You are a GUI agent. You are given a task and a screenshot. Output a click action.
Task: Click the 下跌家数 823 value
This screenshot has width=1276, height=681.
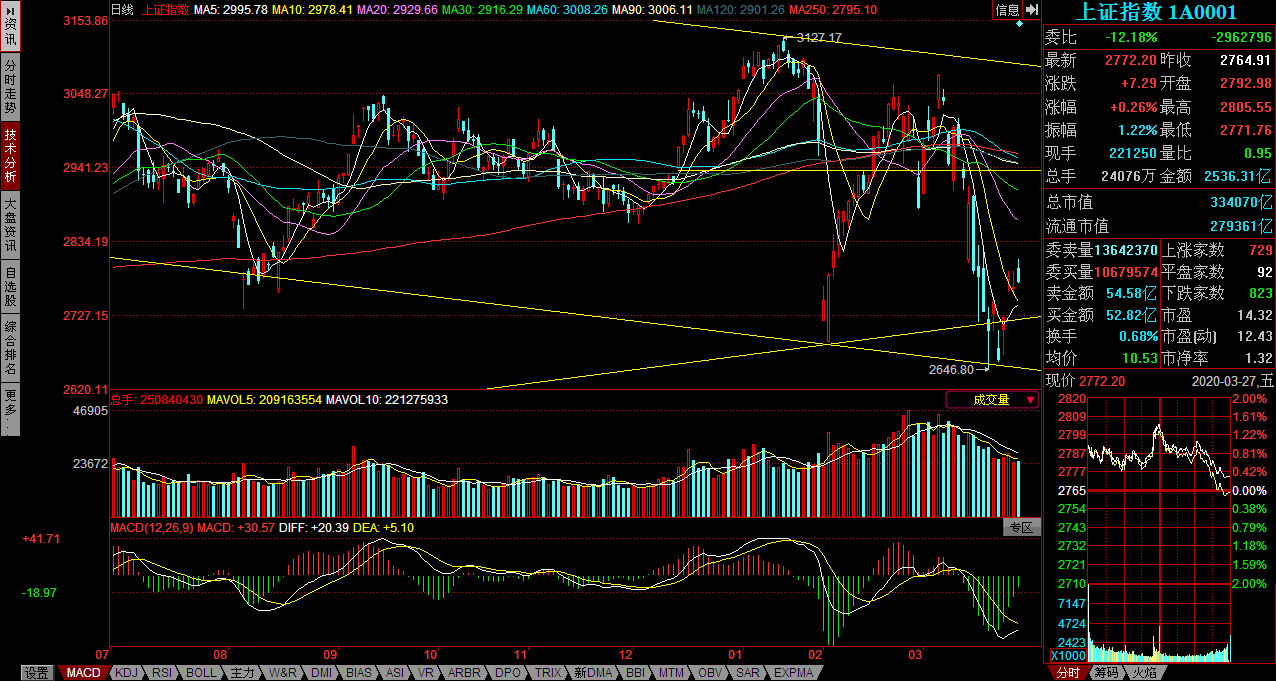[x=1260, y=293]
